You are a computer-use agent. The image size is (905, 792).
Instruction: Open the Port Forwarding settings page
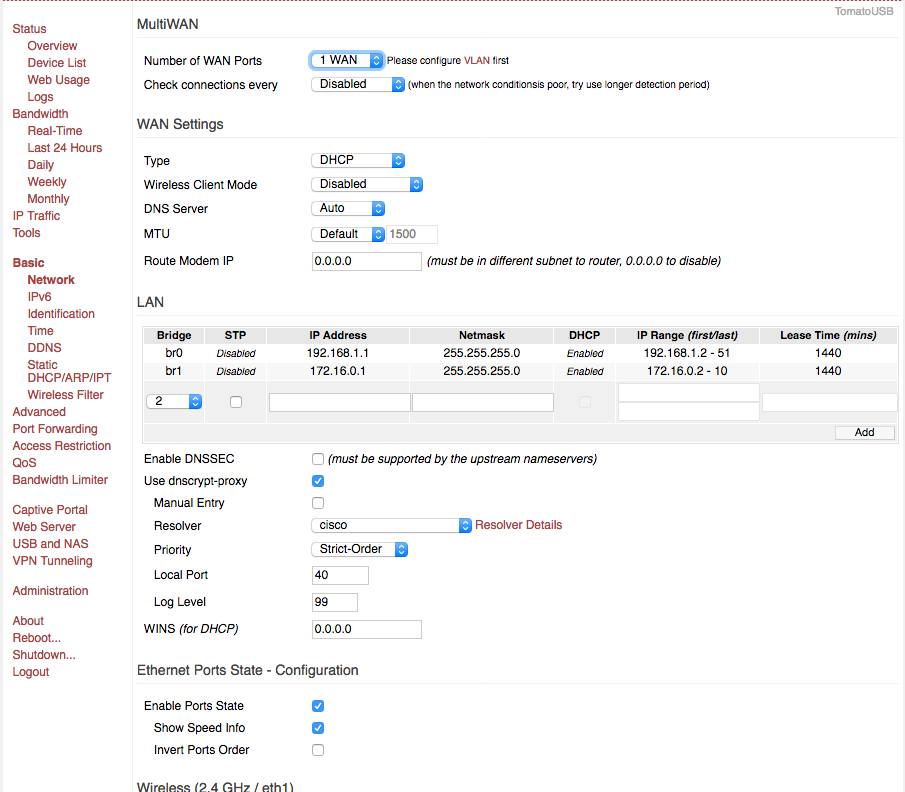coord(54,428)
